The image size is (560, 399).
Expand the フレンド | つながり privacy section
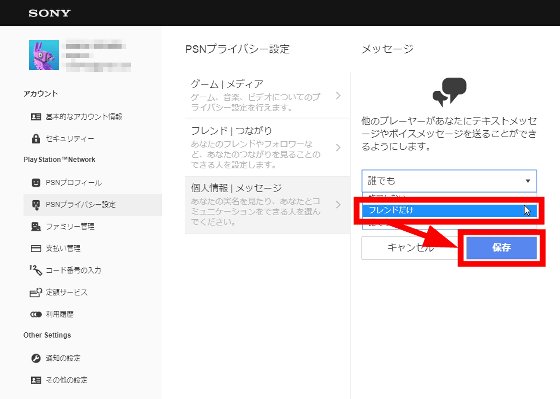coord(267,147)
